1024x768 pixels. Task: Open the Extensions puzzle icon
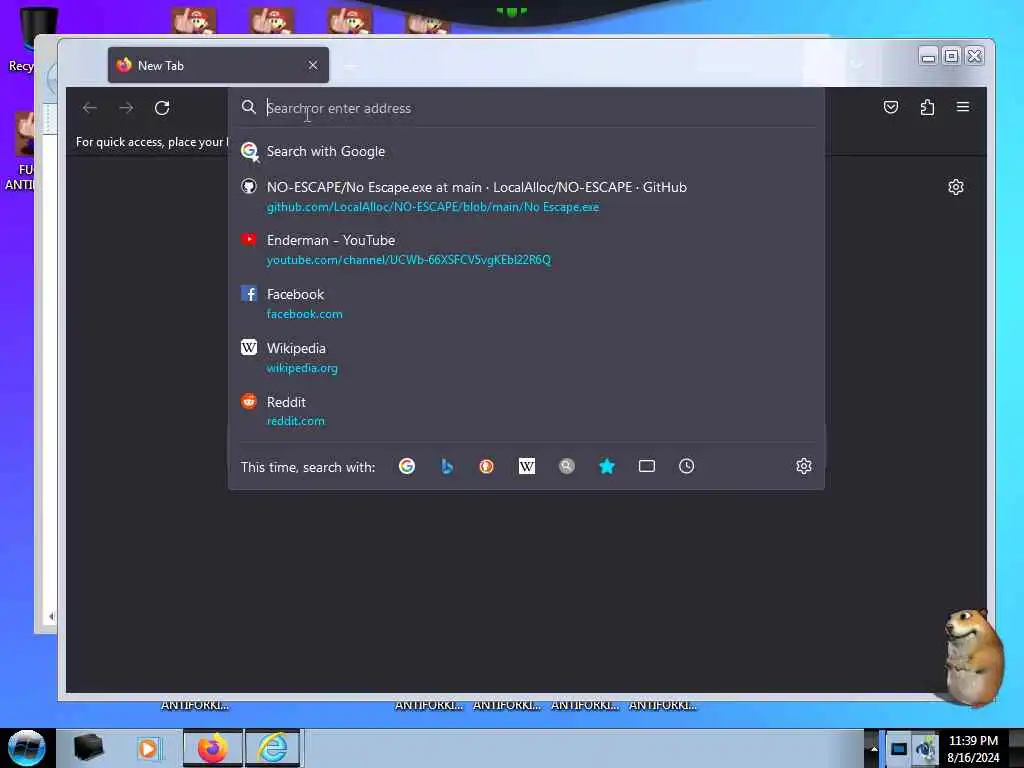coord(927,107)
